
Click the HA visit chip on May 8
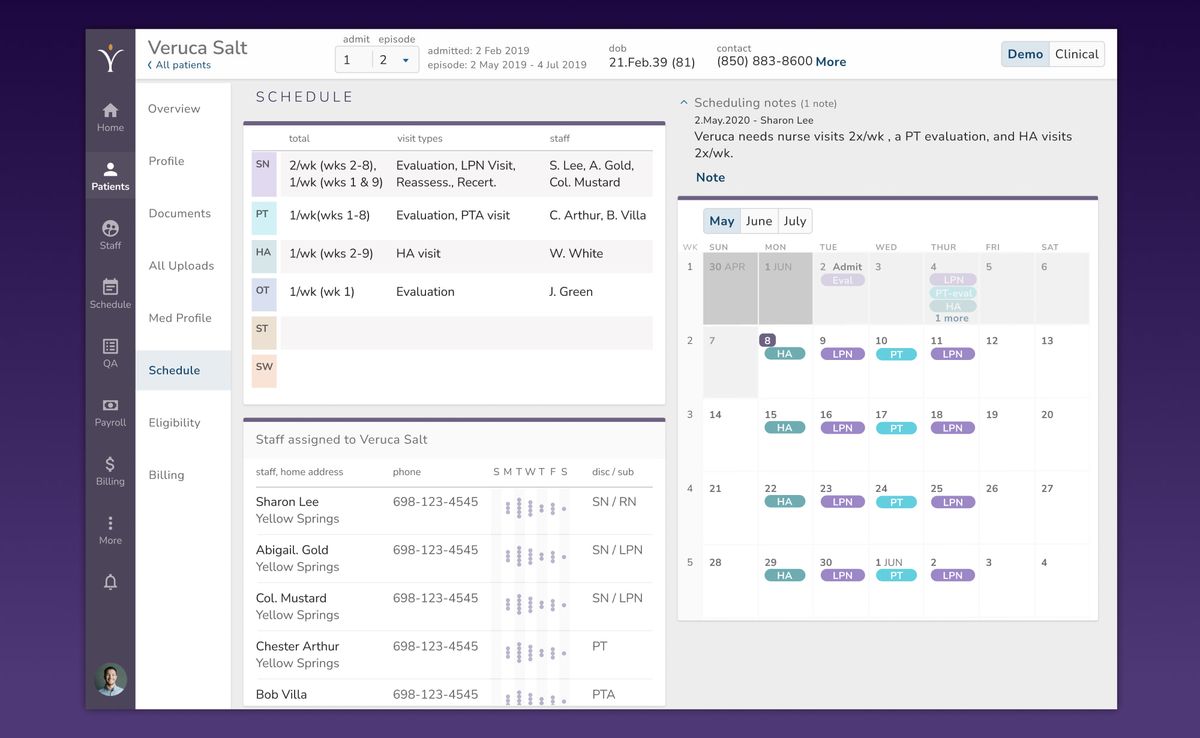click(x=785, y=353)
